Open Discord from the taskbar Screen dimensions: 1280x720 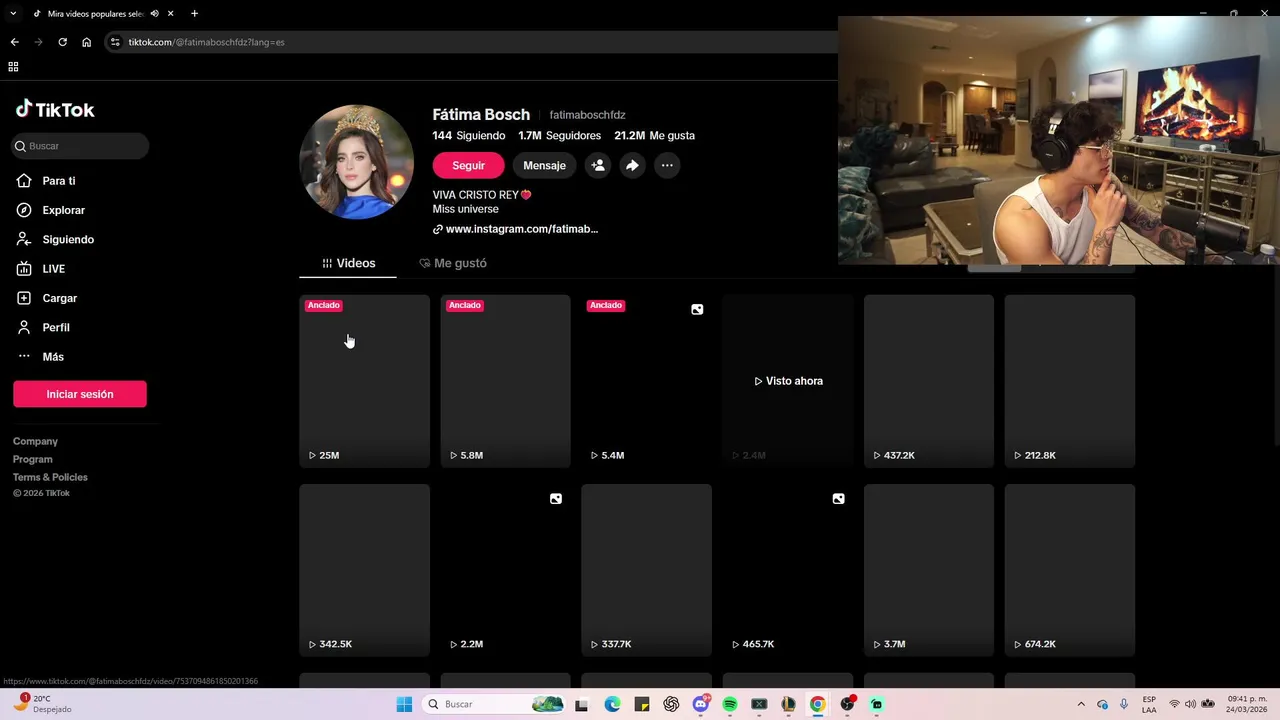click(701, 704)
